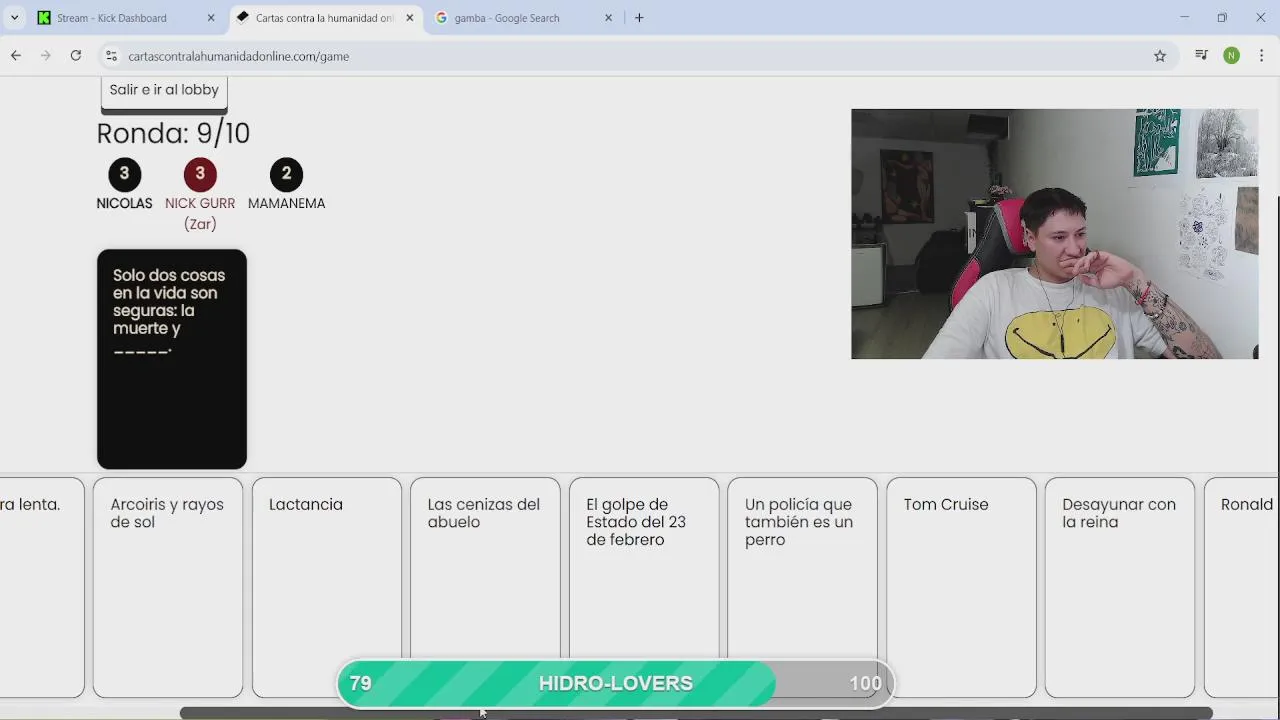Select Cartas contra la humanidad tab
Viewport: 1280px width, 720px height.
tap(326, 17)
